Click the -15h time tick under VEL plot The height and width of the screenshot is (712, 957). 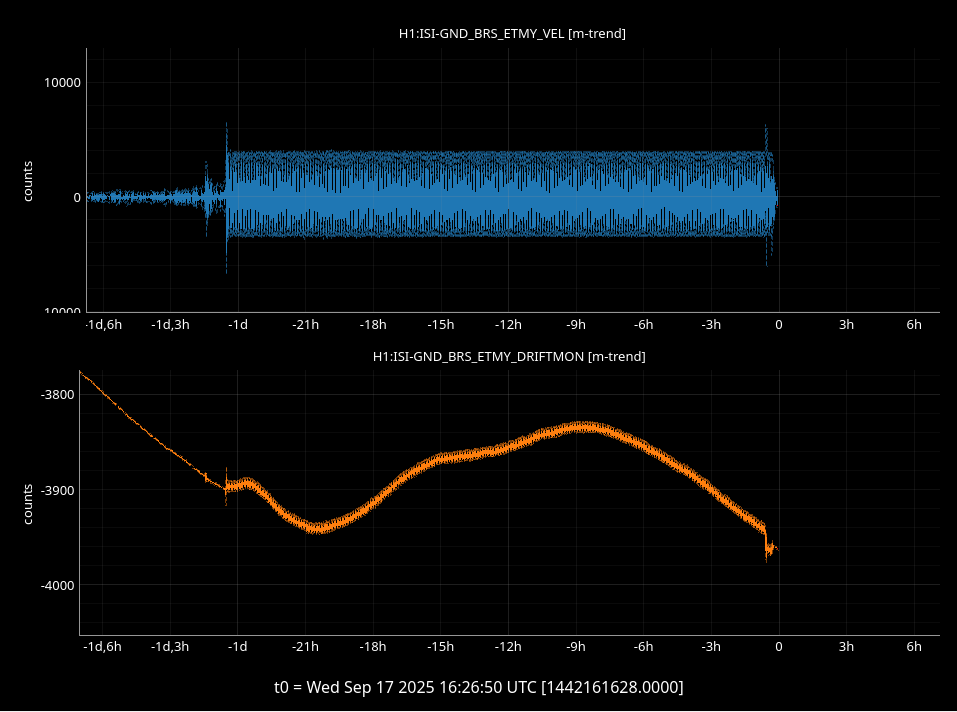pos(441,325)
